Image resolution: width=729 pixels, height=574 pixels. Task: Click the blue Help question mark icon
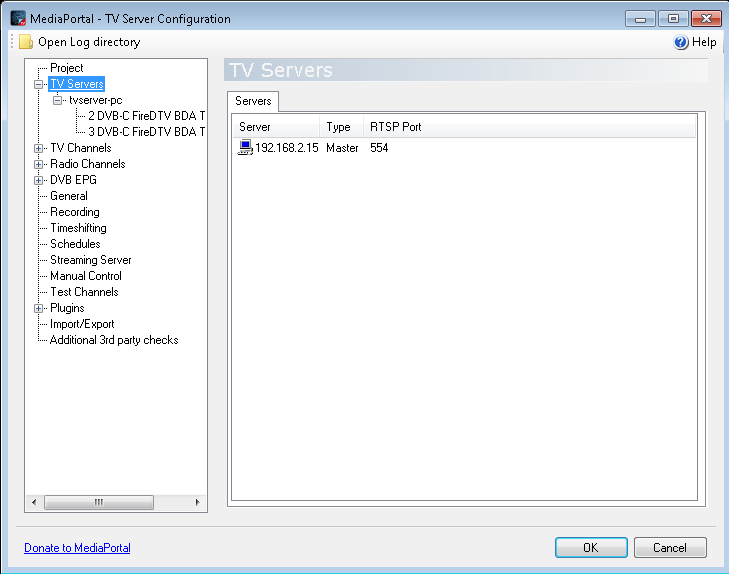(x=681, y=42)
